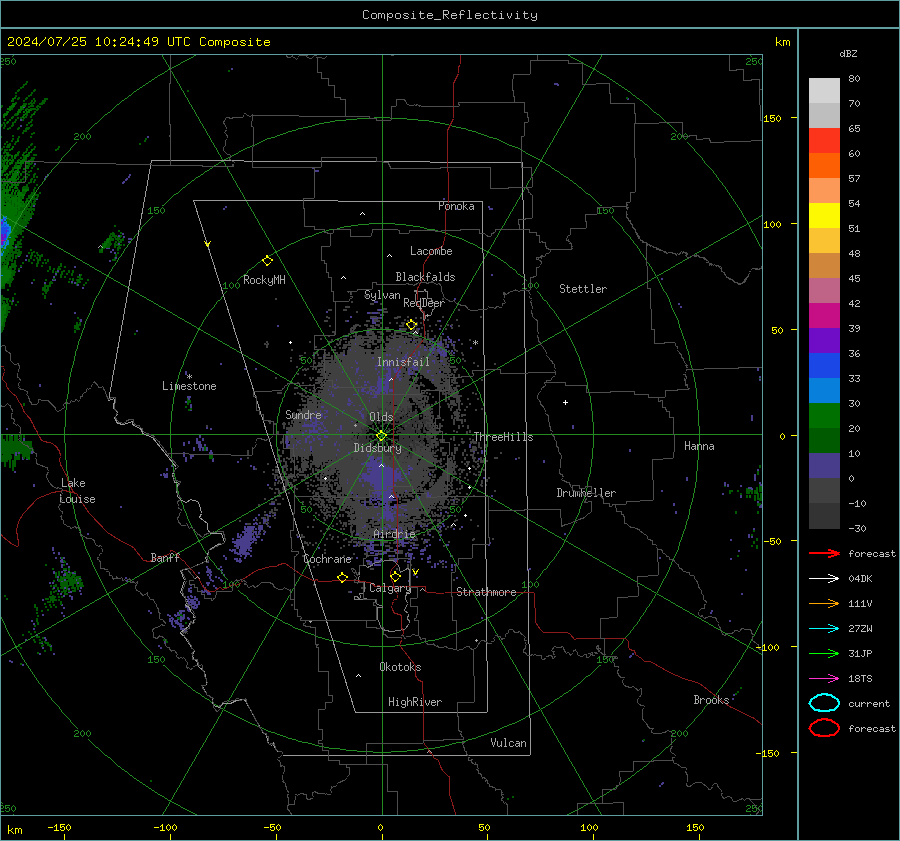Image resolution: width=900 pixels, height=841 pixels.
Task: Click the white 04DK arrow icon
Action: (824, 579)
